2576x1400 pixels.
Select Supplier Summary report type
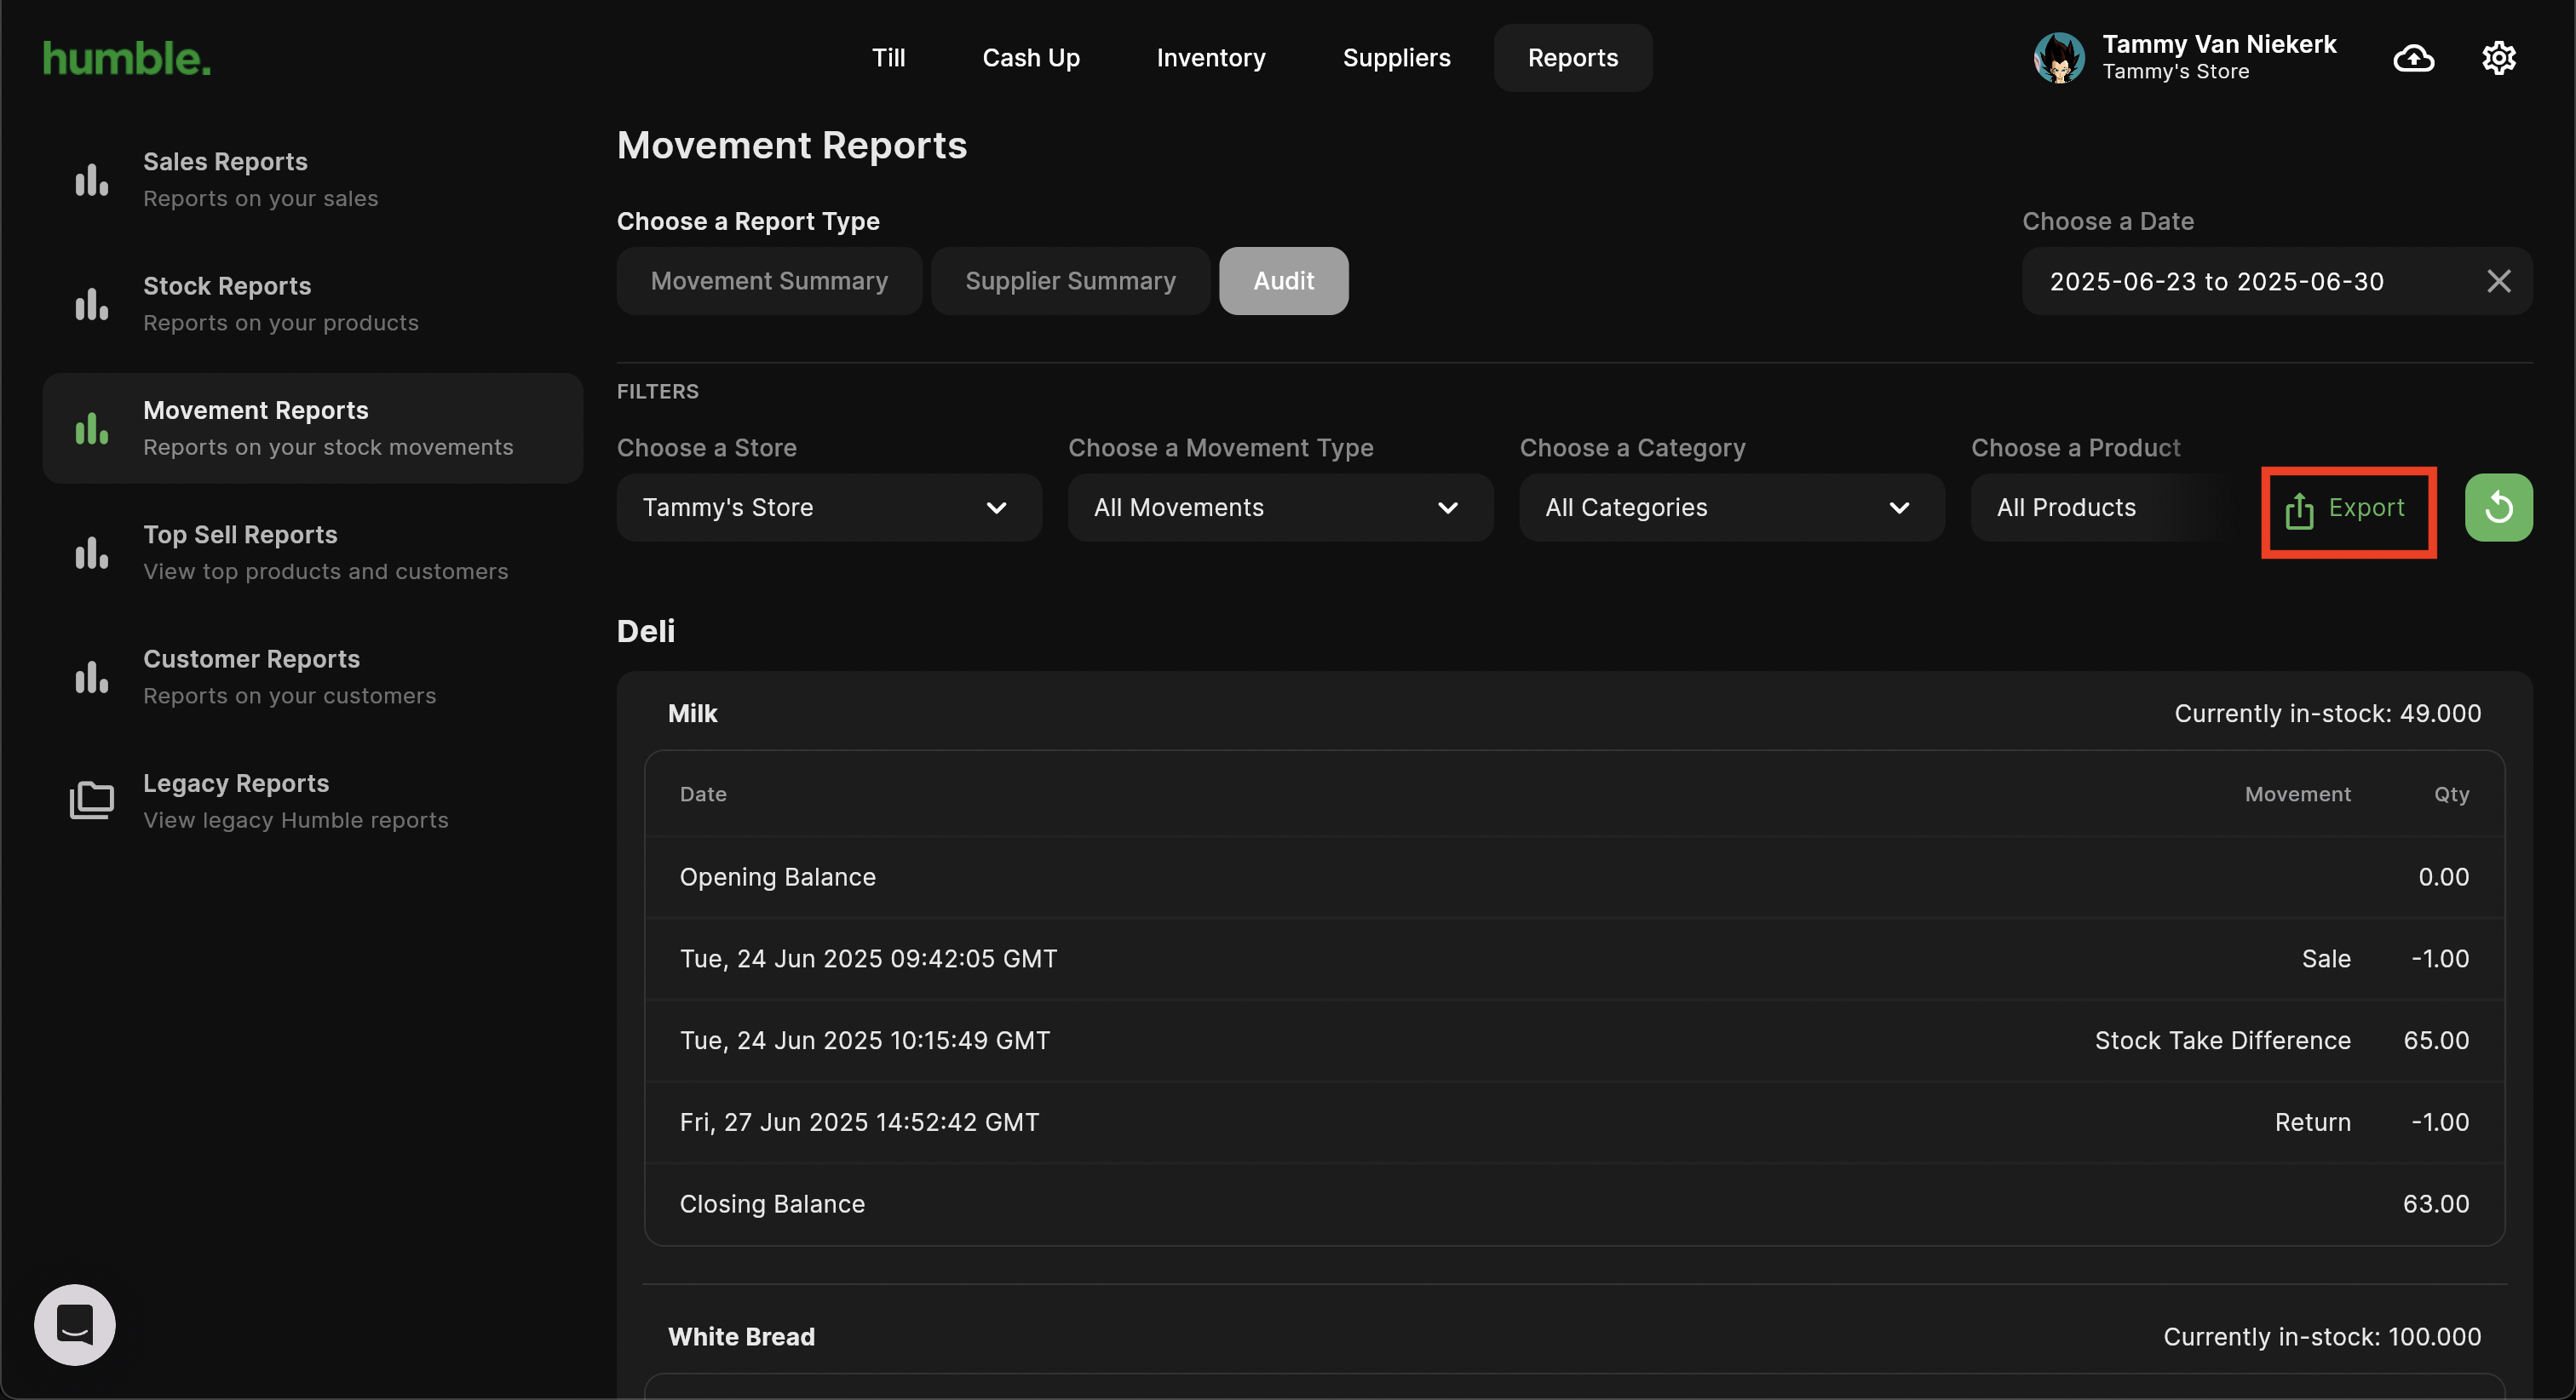1070,281
